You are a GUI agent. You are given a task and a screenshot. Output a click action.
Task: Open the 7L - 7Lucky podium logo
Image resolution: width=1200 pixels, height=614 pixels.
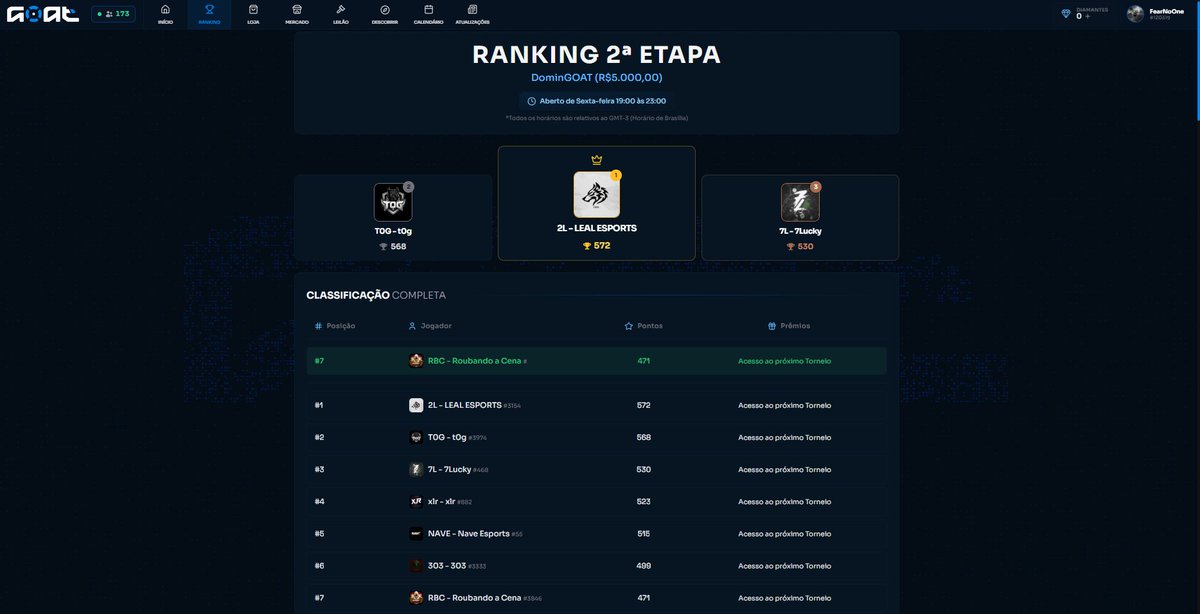800,202
